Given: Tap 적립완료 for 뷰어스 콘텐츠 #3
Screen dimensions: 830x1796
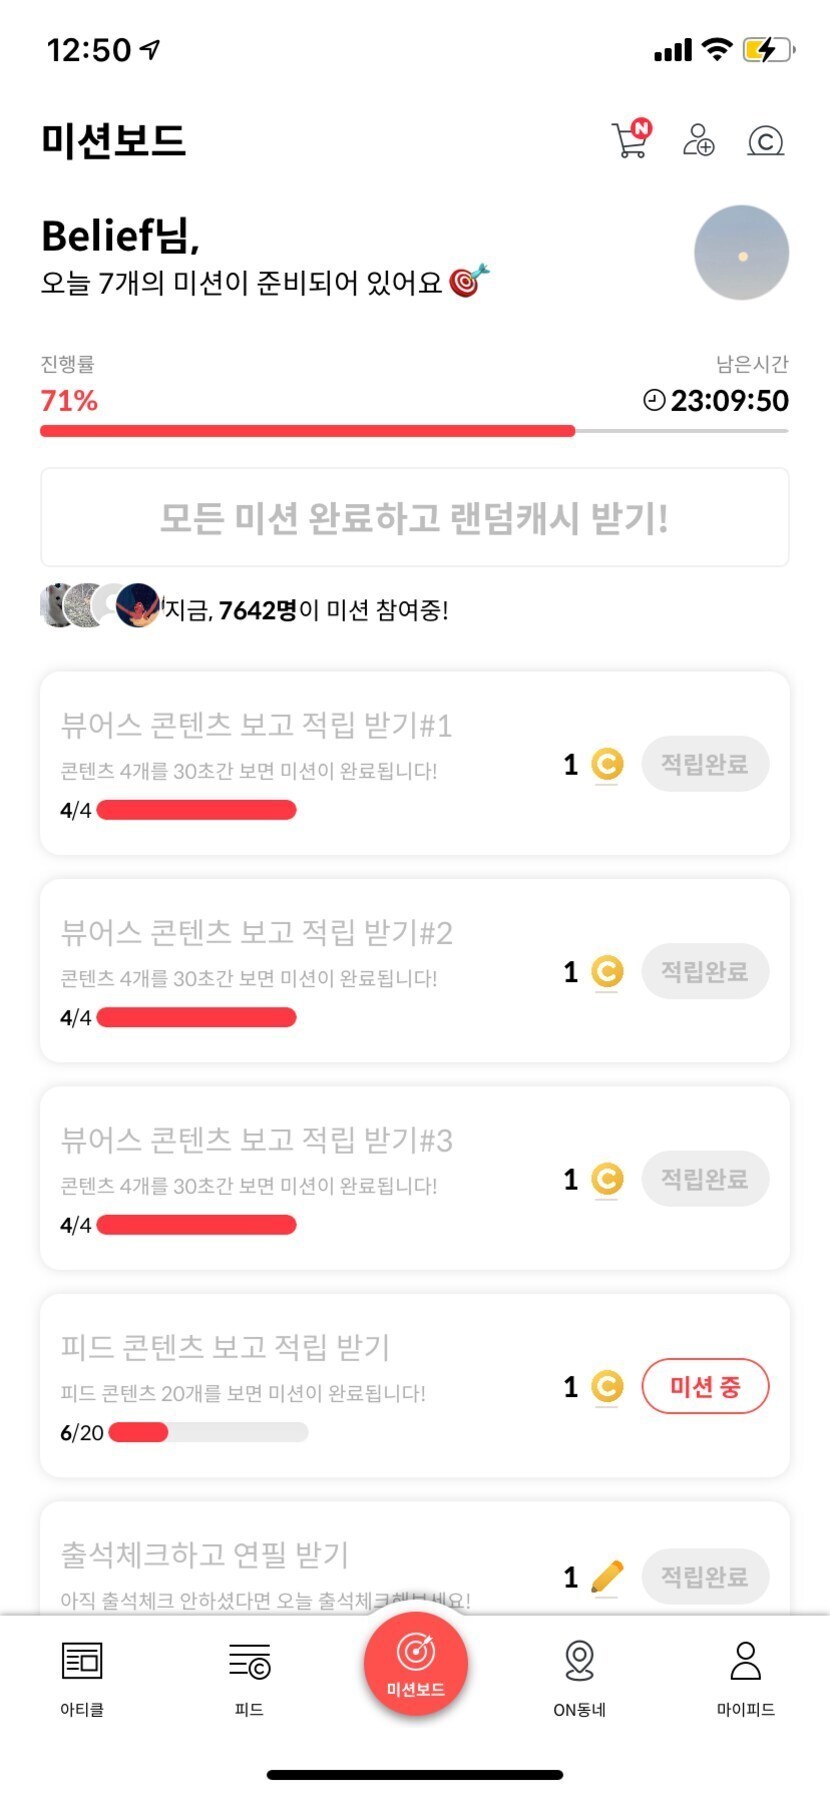Looking at the screenshot, I should [705, 1179].
